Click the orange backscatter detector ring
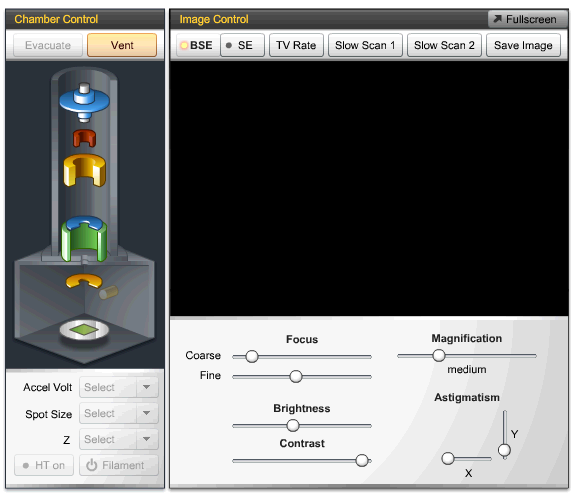This screenshot has height=498, width=577. pos(84,281)
